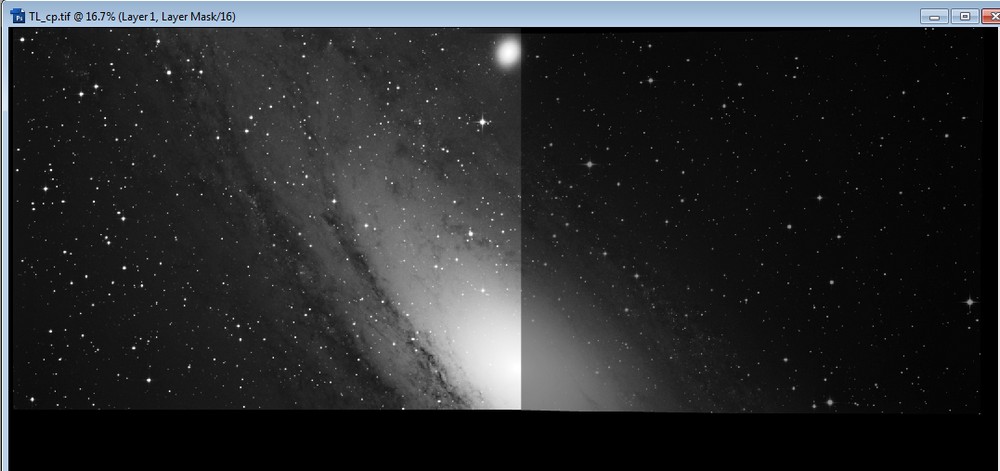Click the spiked bright star left of the seam

[481, 121]
